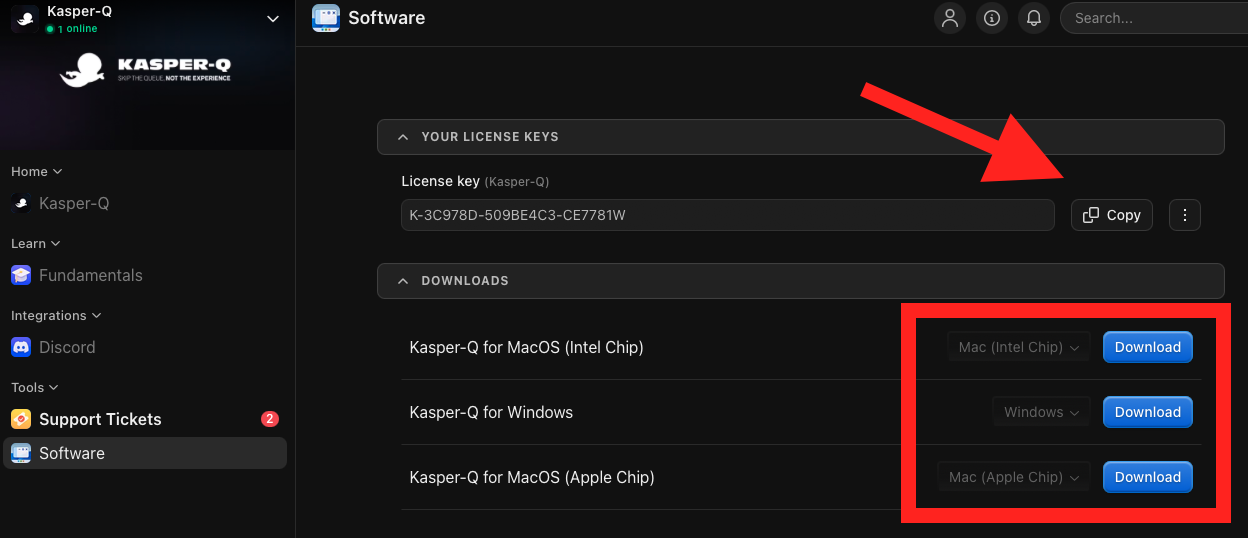
Task: Select Software in the sidebar
Action: tap(71, 453)
